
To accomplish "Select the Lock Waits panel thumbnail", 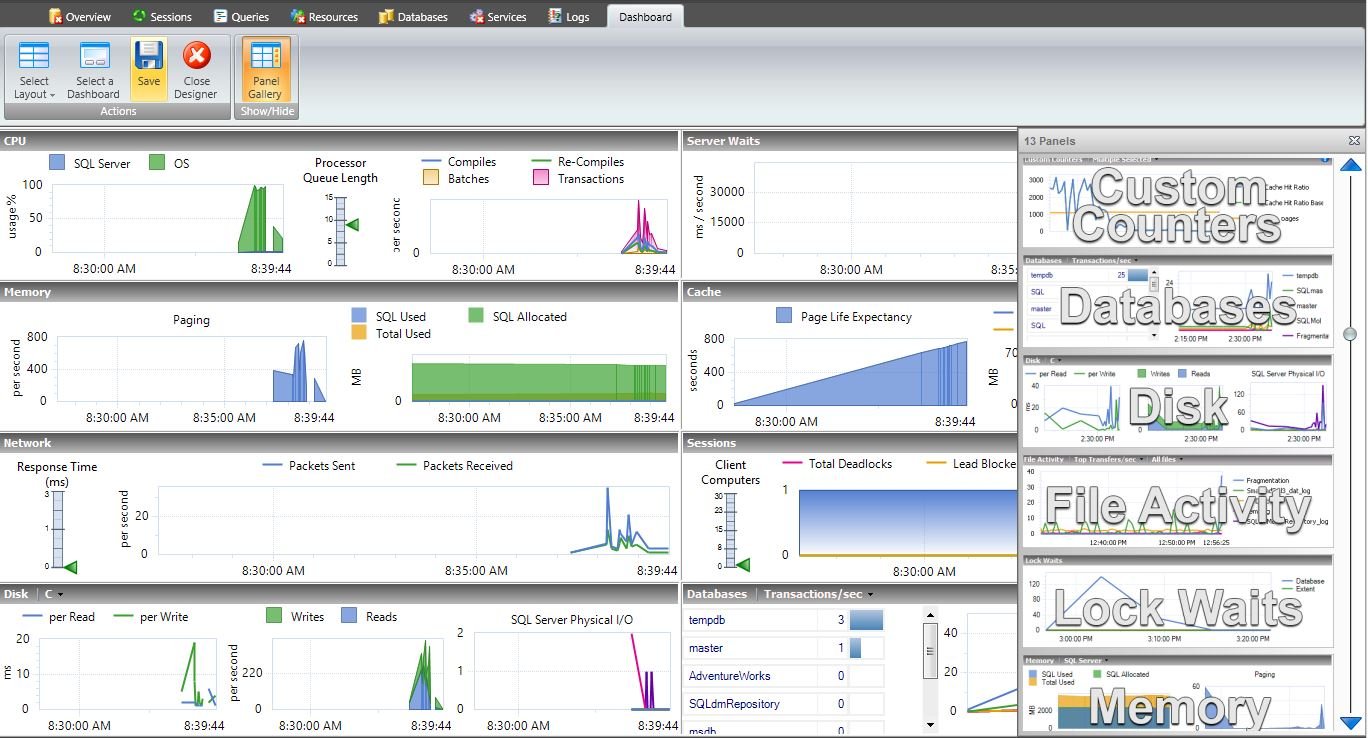I will pos(1178,600).
